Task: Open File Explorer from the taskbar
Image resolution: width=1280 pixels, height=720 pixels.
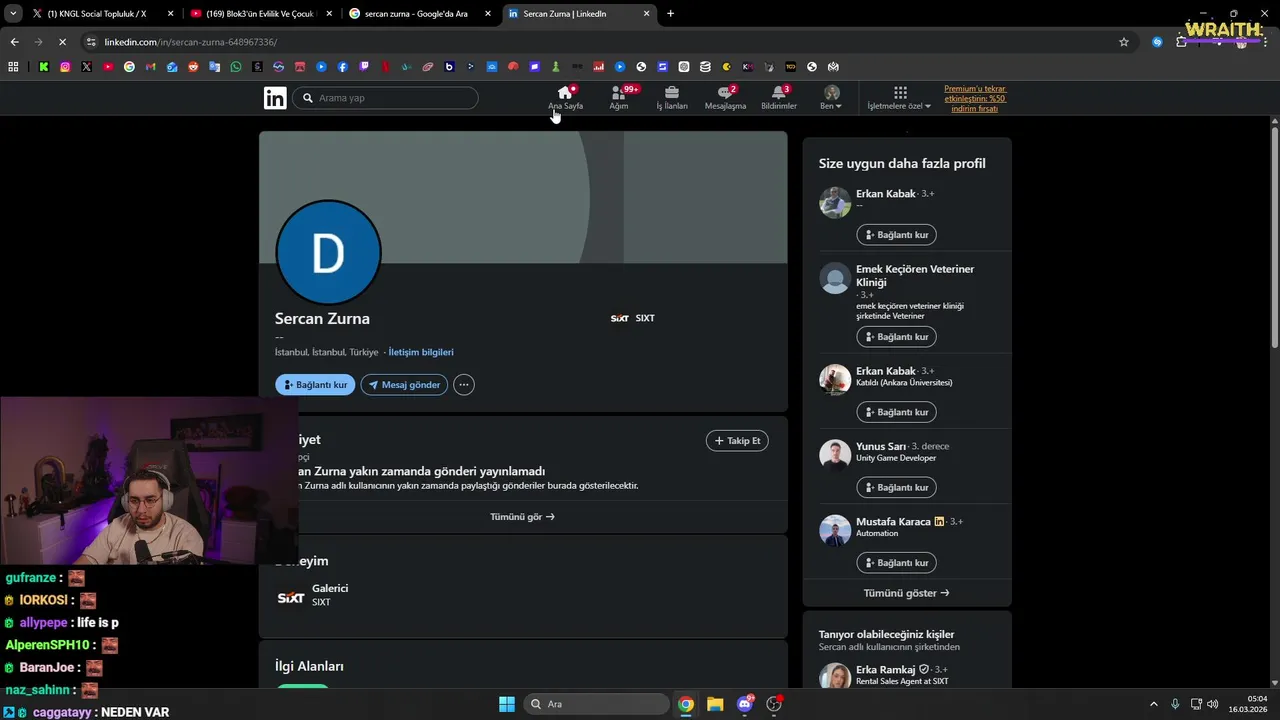Action: click(715, 704)
